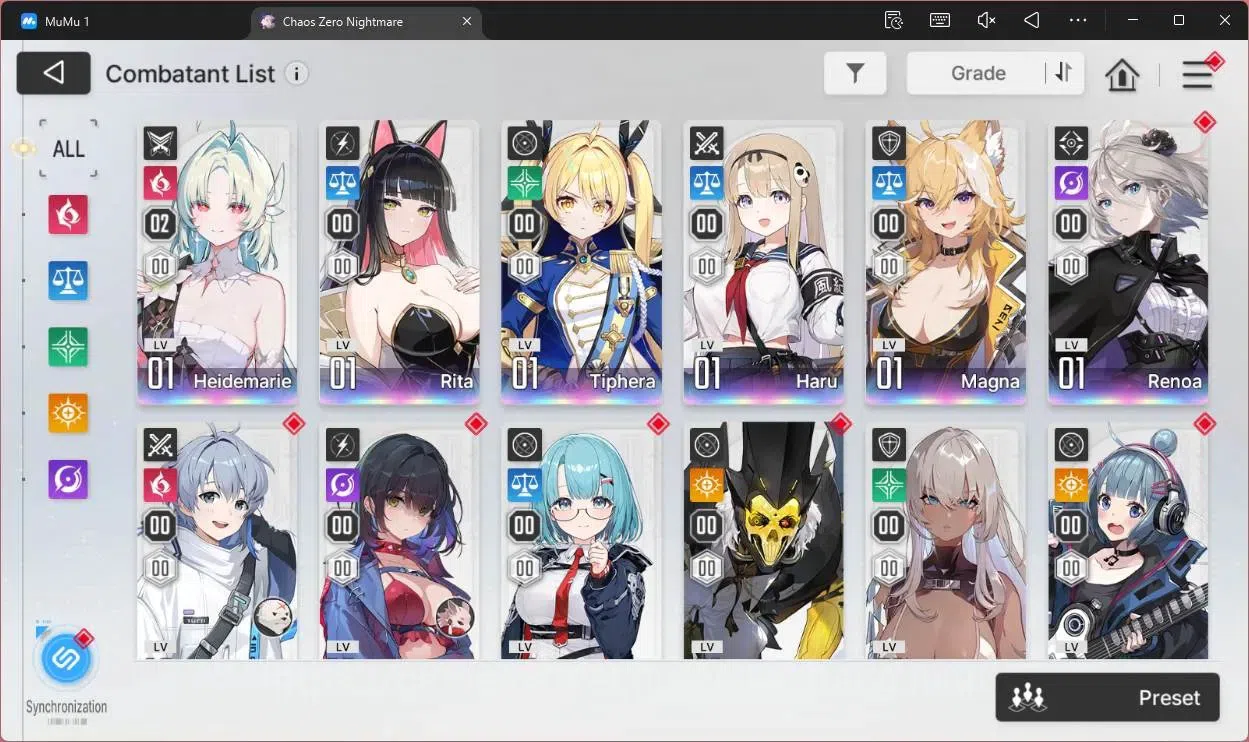The height and width of the screenshot is (742, 1249).
Task: Open the Combatant List info icon
Action: point(296,73)
